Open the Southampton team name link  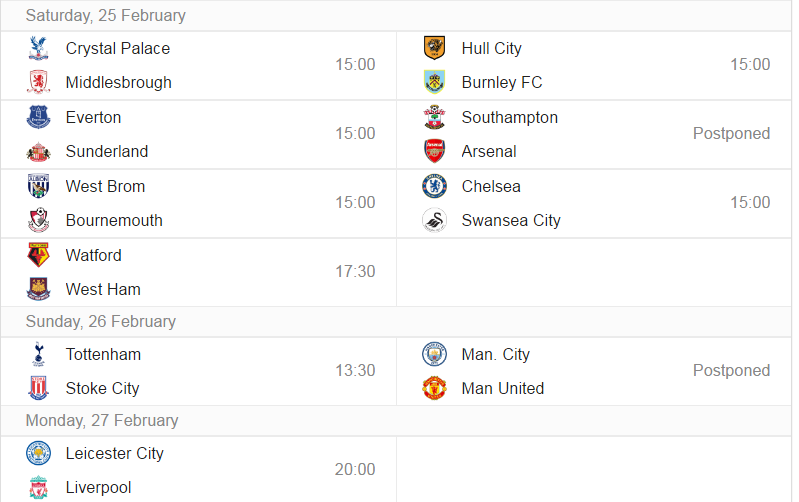pyautogui.click(x=510, y=118)
